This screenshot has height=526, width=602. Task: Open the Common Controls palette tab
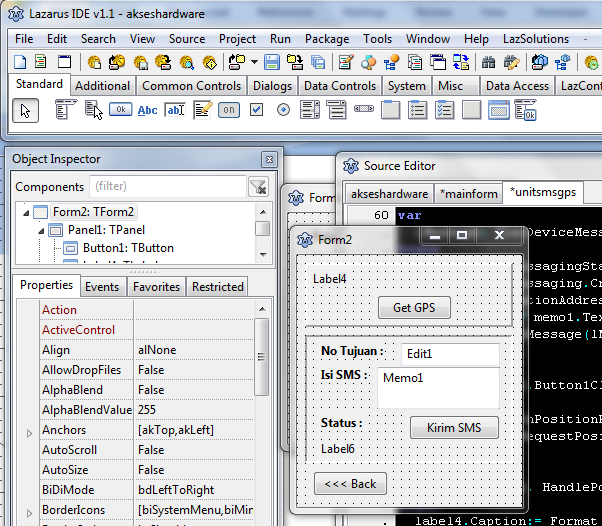click(191, 86)
